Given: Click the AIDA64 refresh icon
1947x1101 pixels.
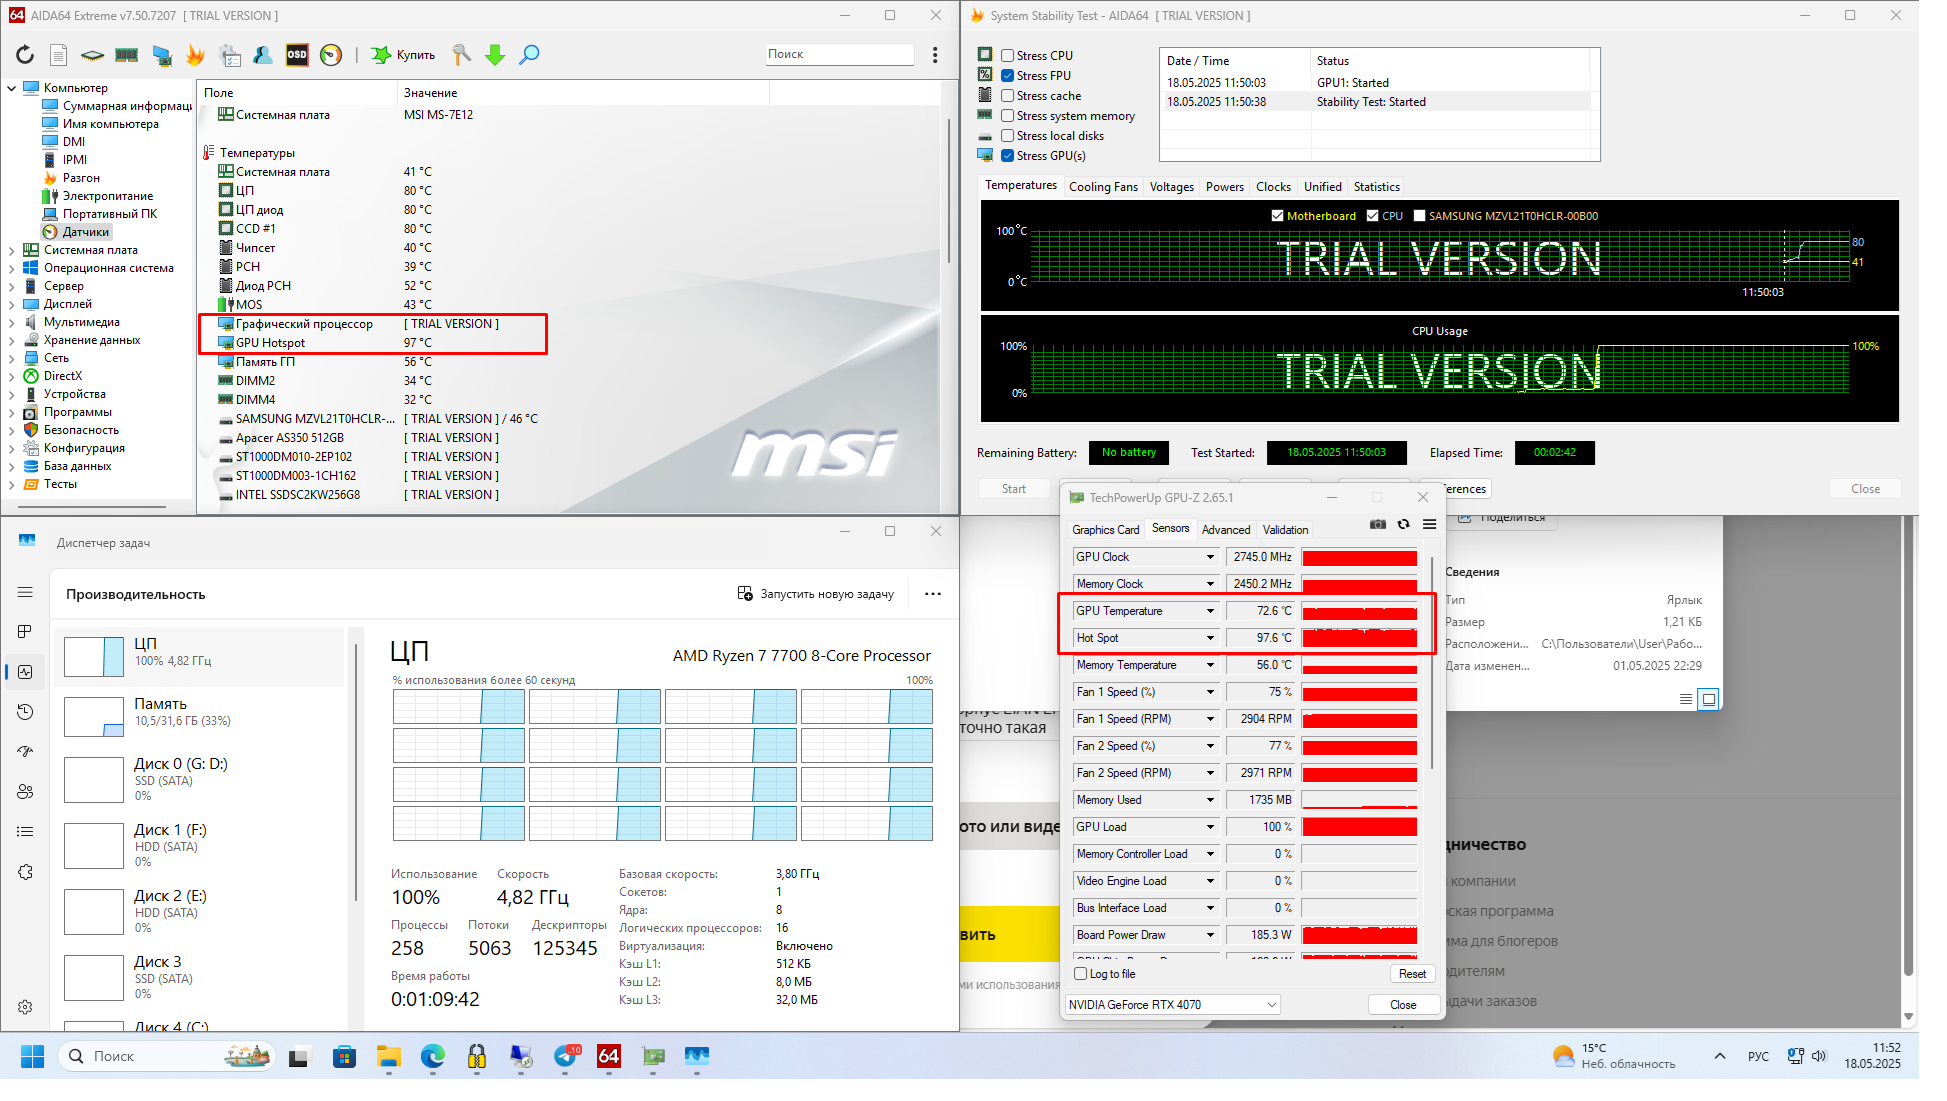Looking at the screenshot, I should pos(25,55).
